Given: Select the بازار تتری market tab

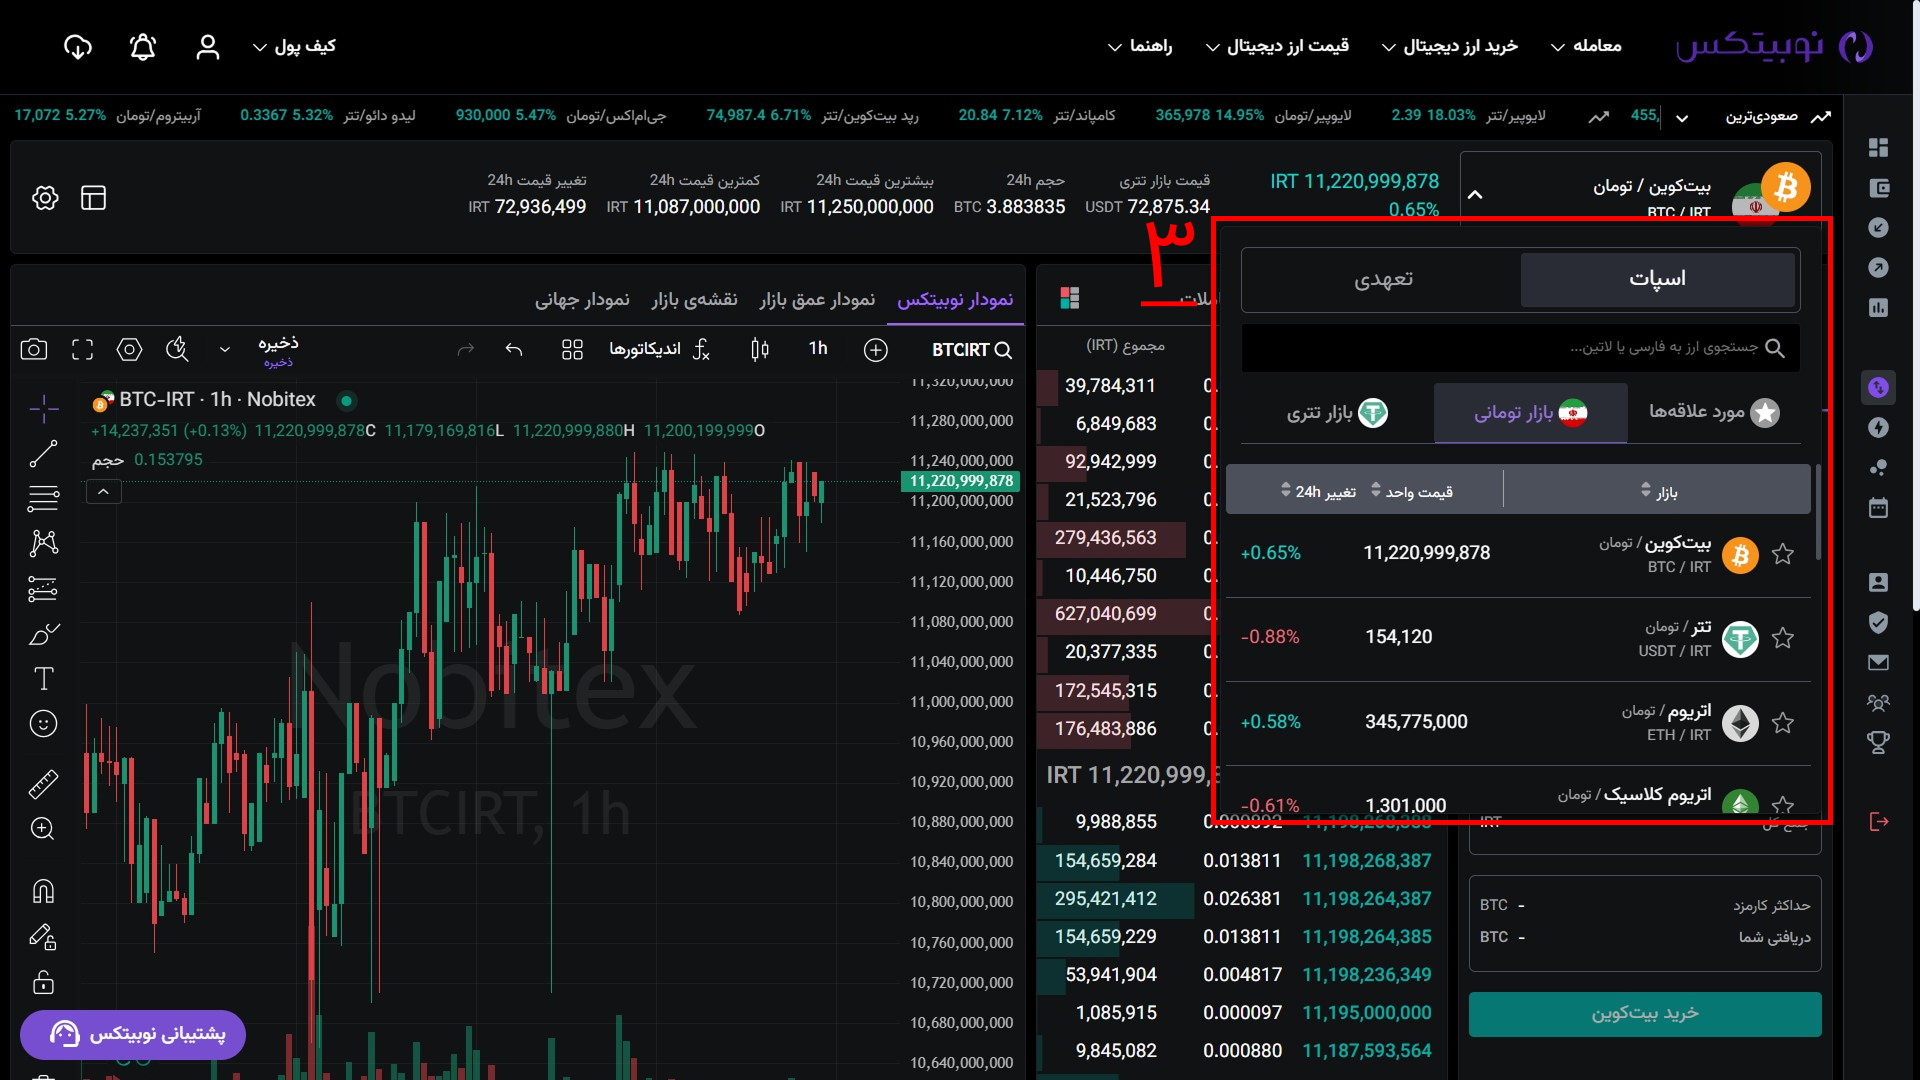Looking at the screenshot, I should [1337, 413].
